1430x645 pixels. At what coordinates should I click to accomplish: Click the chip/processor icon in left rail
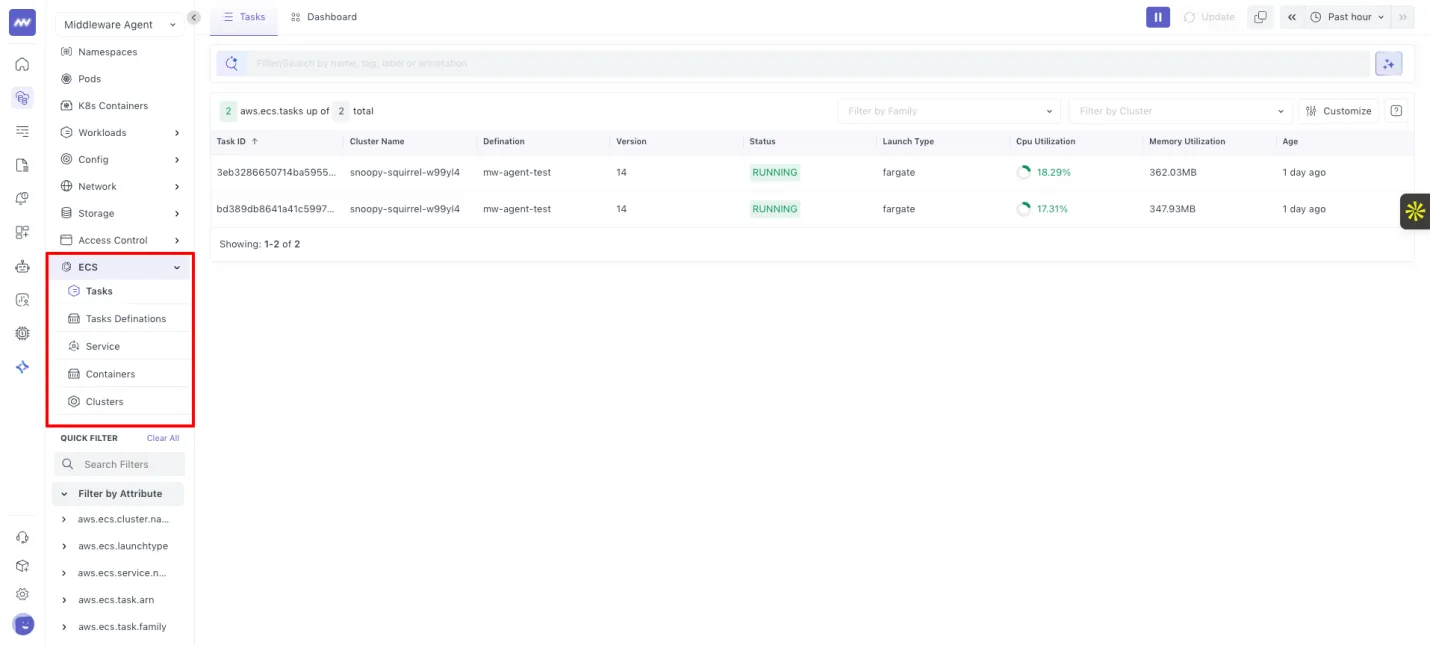22,333
